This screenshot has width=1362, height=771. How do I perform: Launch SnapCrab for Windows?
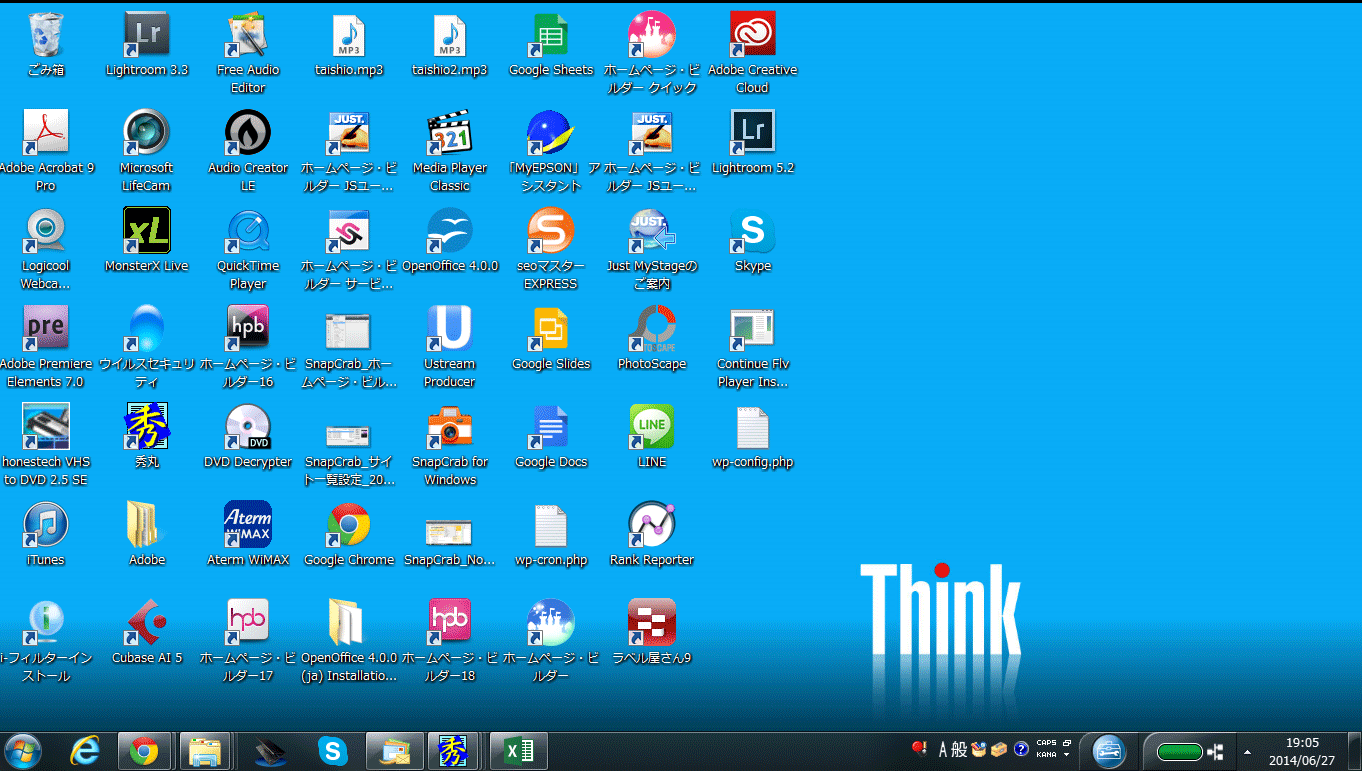(x=450, y=446)
